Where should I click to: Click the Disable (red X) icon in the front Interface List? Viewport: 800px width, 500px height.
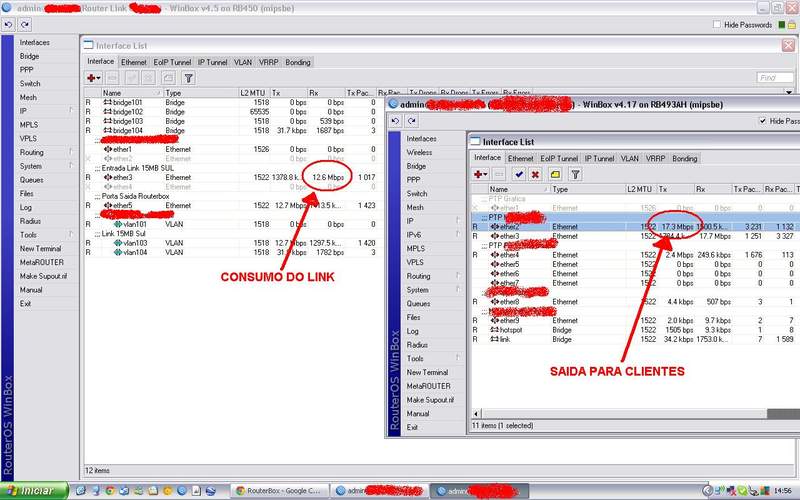point(535,174)
